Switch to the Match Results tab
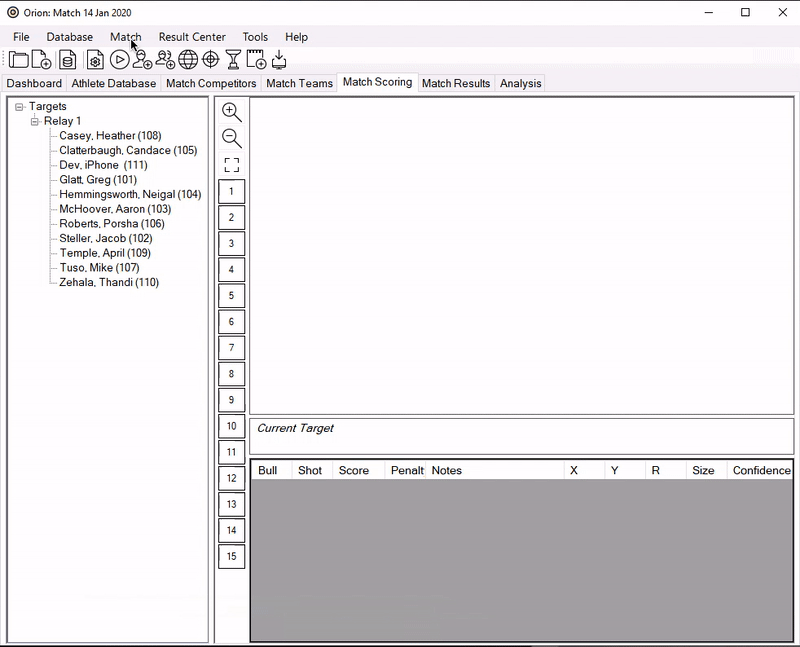 (456, 83)
